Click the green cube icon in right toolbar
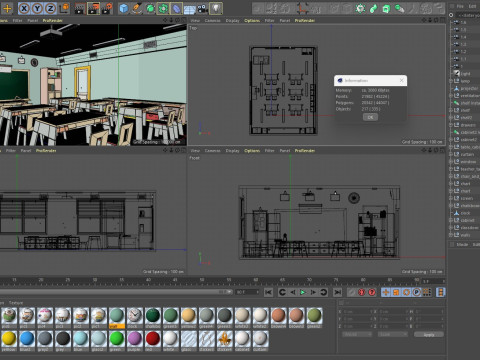Viewport: 480px width, 360px height. click(x=386, y=8)
